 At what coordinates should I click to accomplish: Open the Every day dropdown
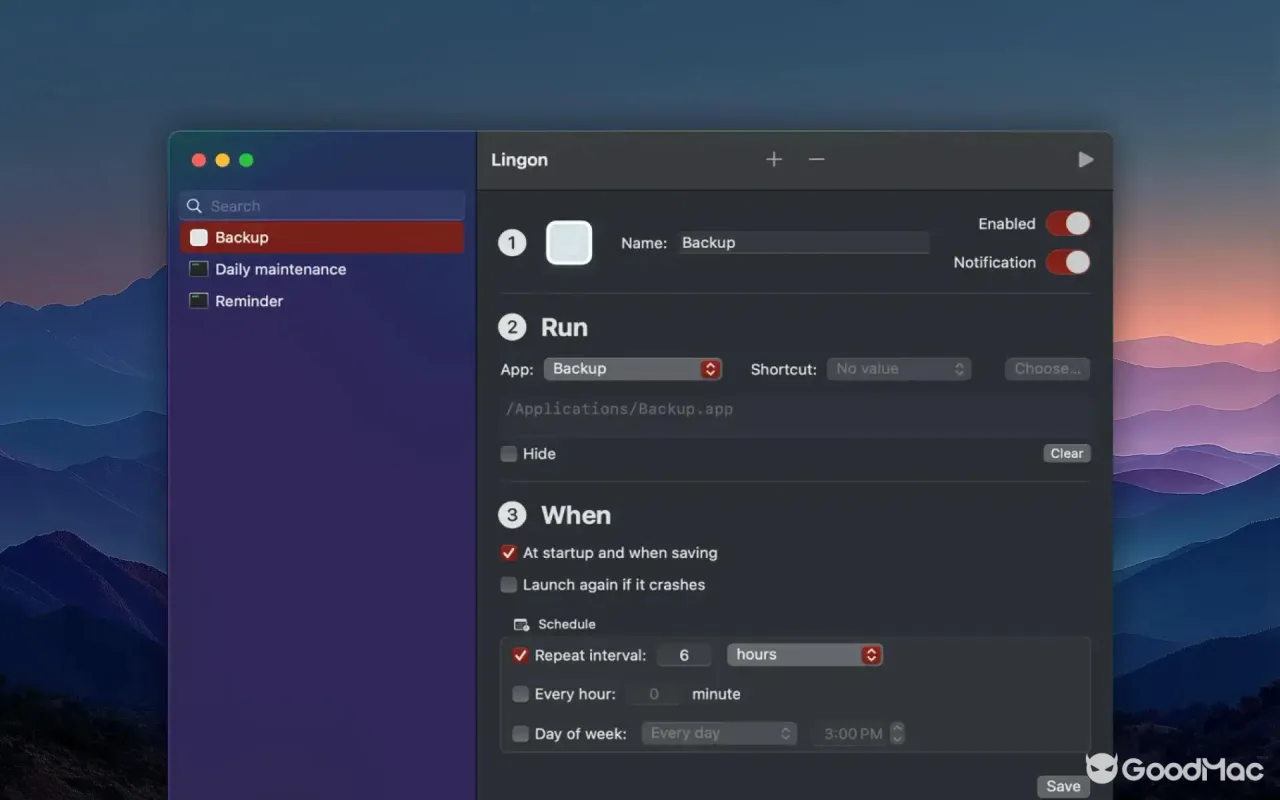coord(719,734)
